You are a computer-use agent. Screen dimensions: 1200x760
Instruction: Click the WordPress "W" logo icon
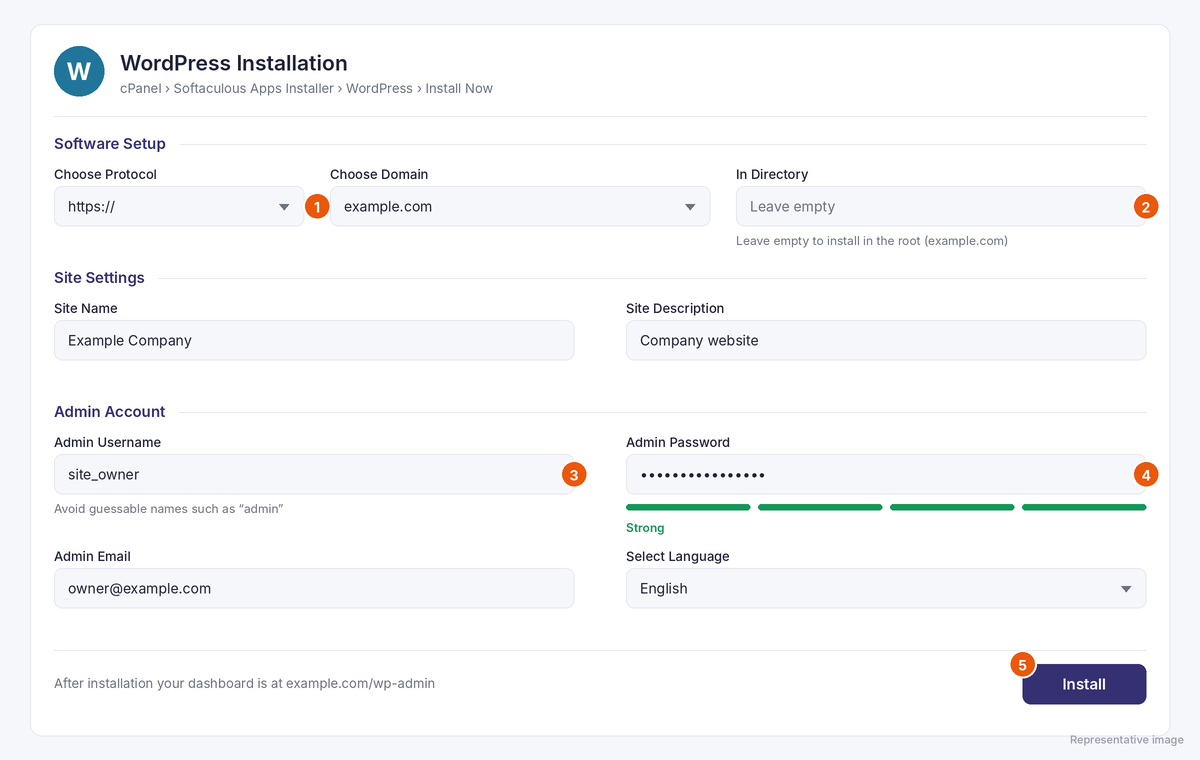79,72
